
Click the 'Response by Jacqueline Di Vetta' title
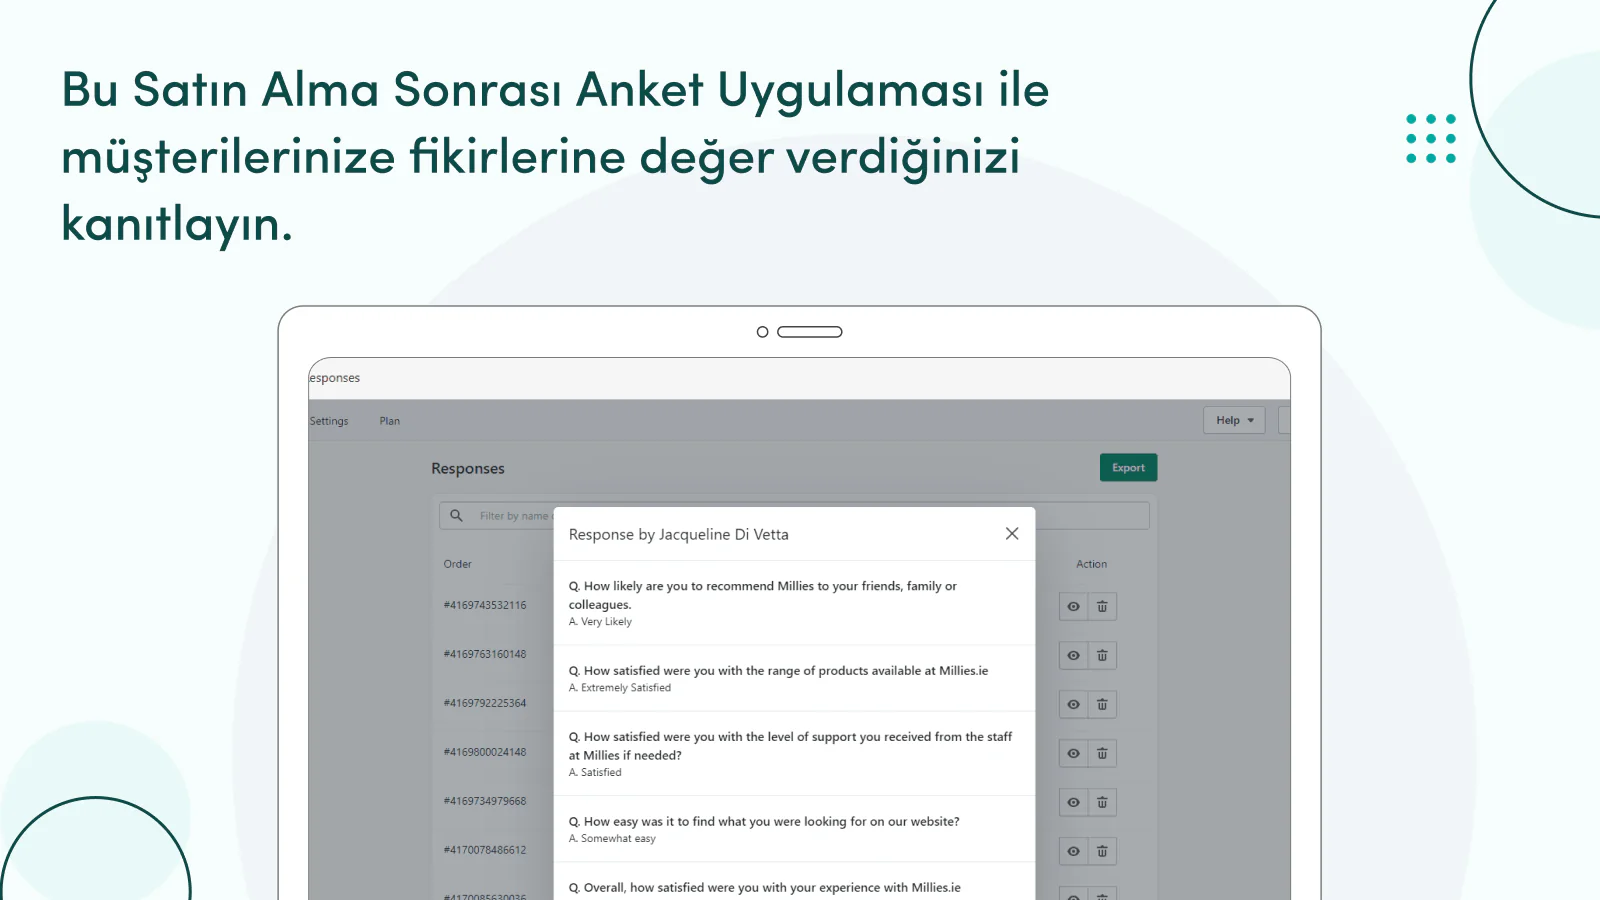point(679,535)
